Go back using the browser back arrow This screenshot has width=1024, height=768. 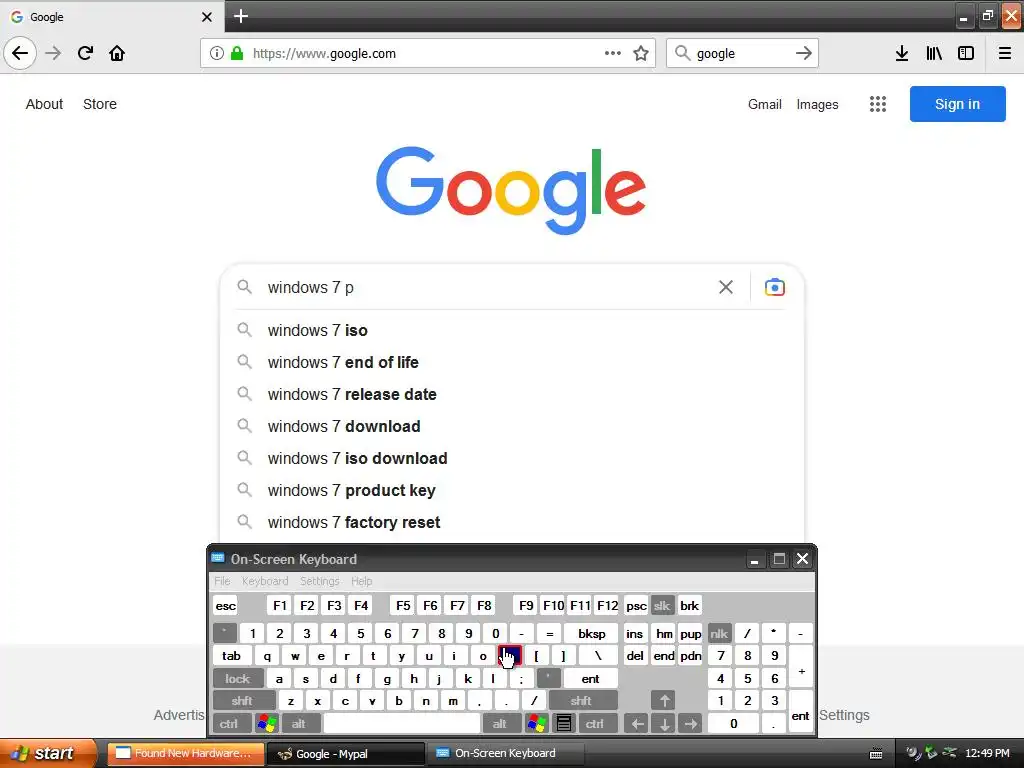click(x=20, y=53)
